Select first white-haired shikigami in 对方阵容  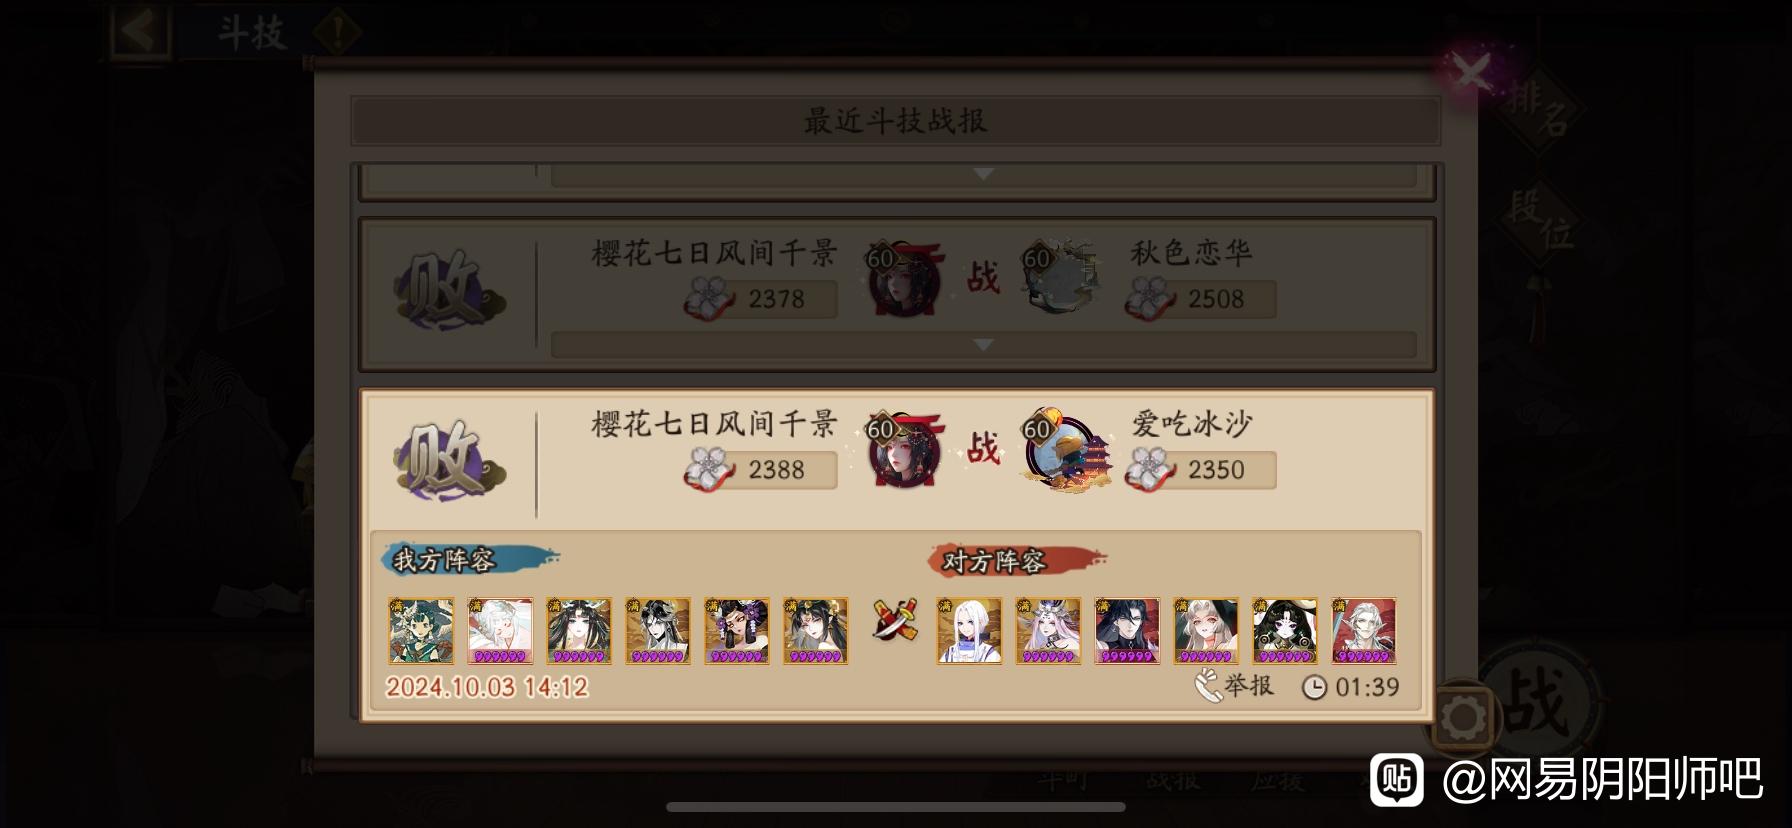pos(969,631)
